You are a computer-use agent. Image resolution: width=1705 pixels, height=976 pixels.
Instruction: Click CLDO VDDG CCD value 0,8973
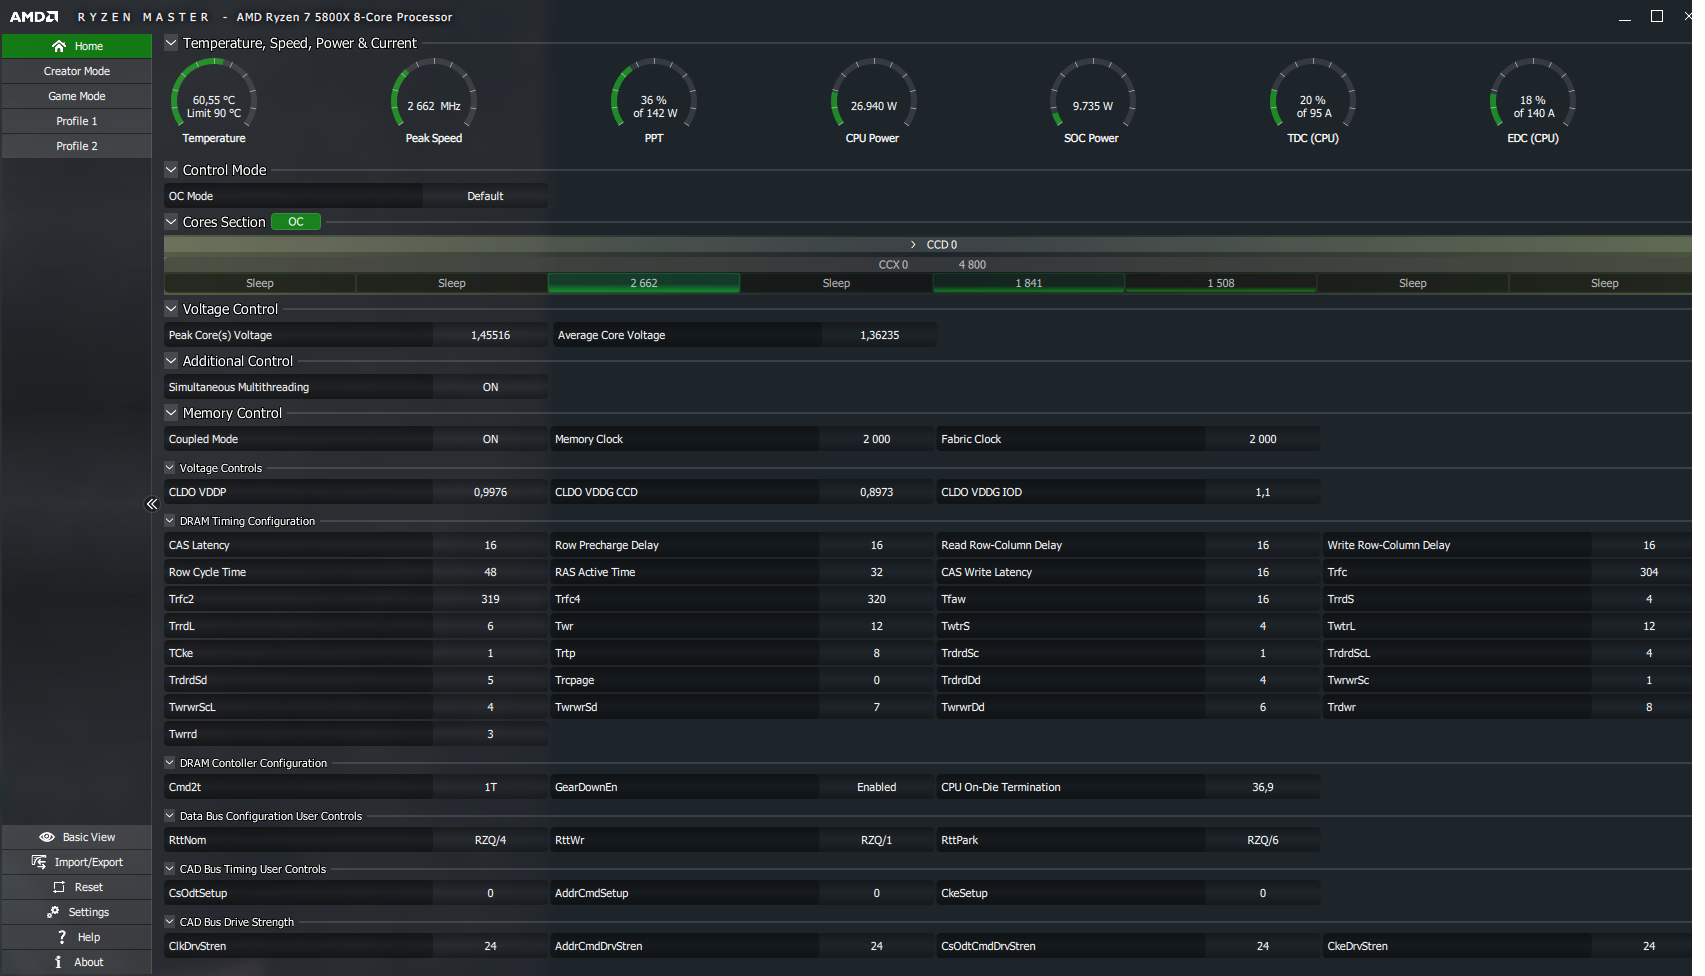876,492
